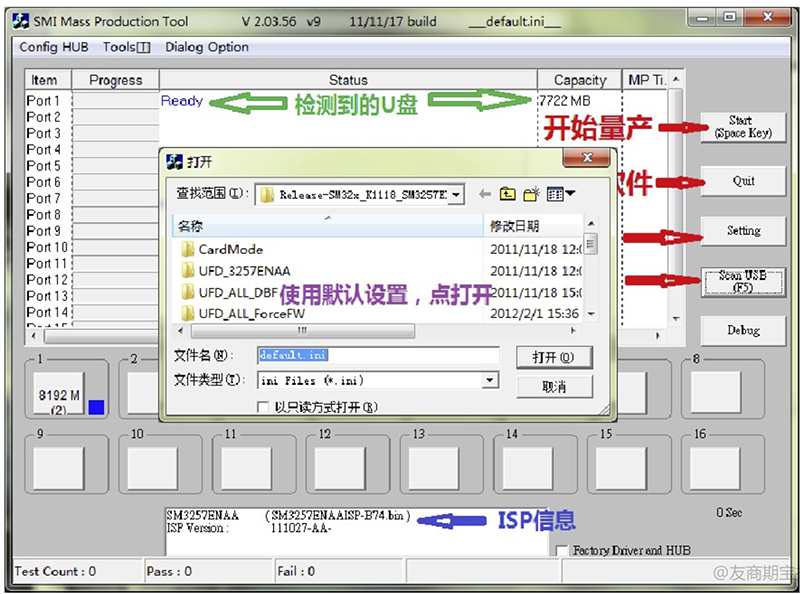Click the Status column header
Viewport: 800px width, 594px height.
point(348,80)
